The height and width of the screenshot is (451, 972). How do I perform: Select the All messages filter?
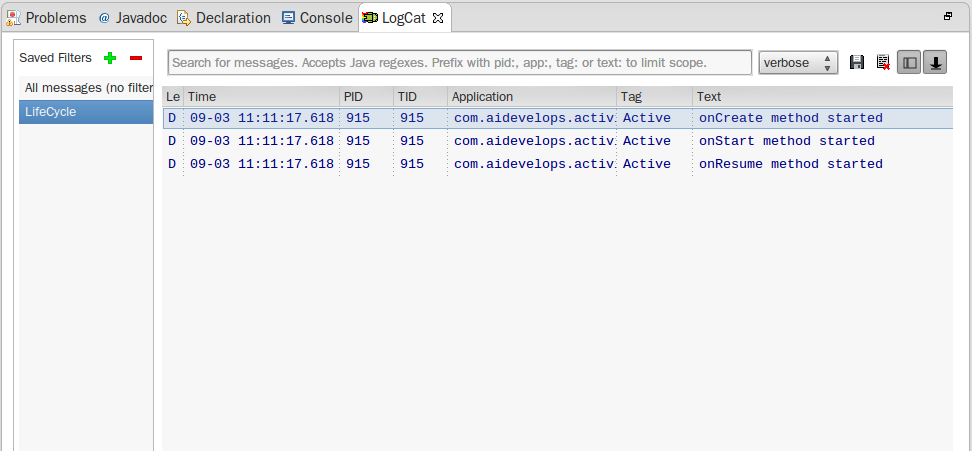87,88
